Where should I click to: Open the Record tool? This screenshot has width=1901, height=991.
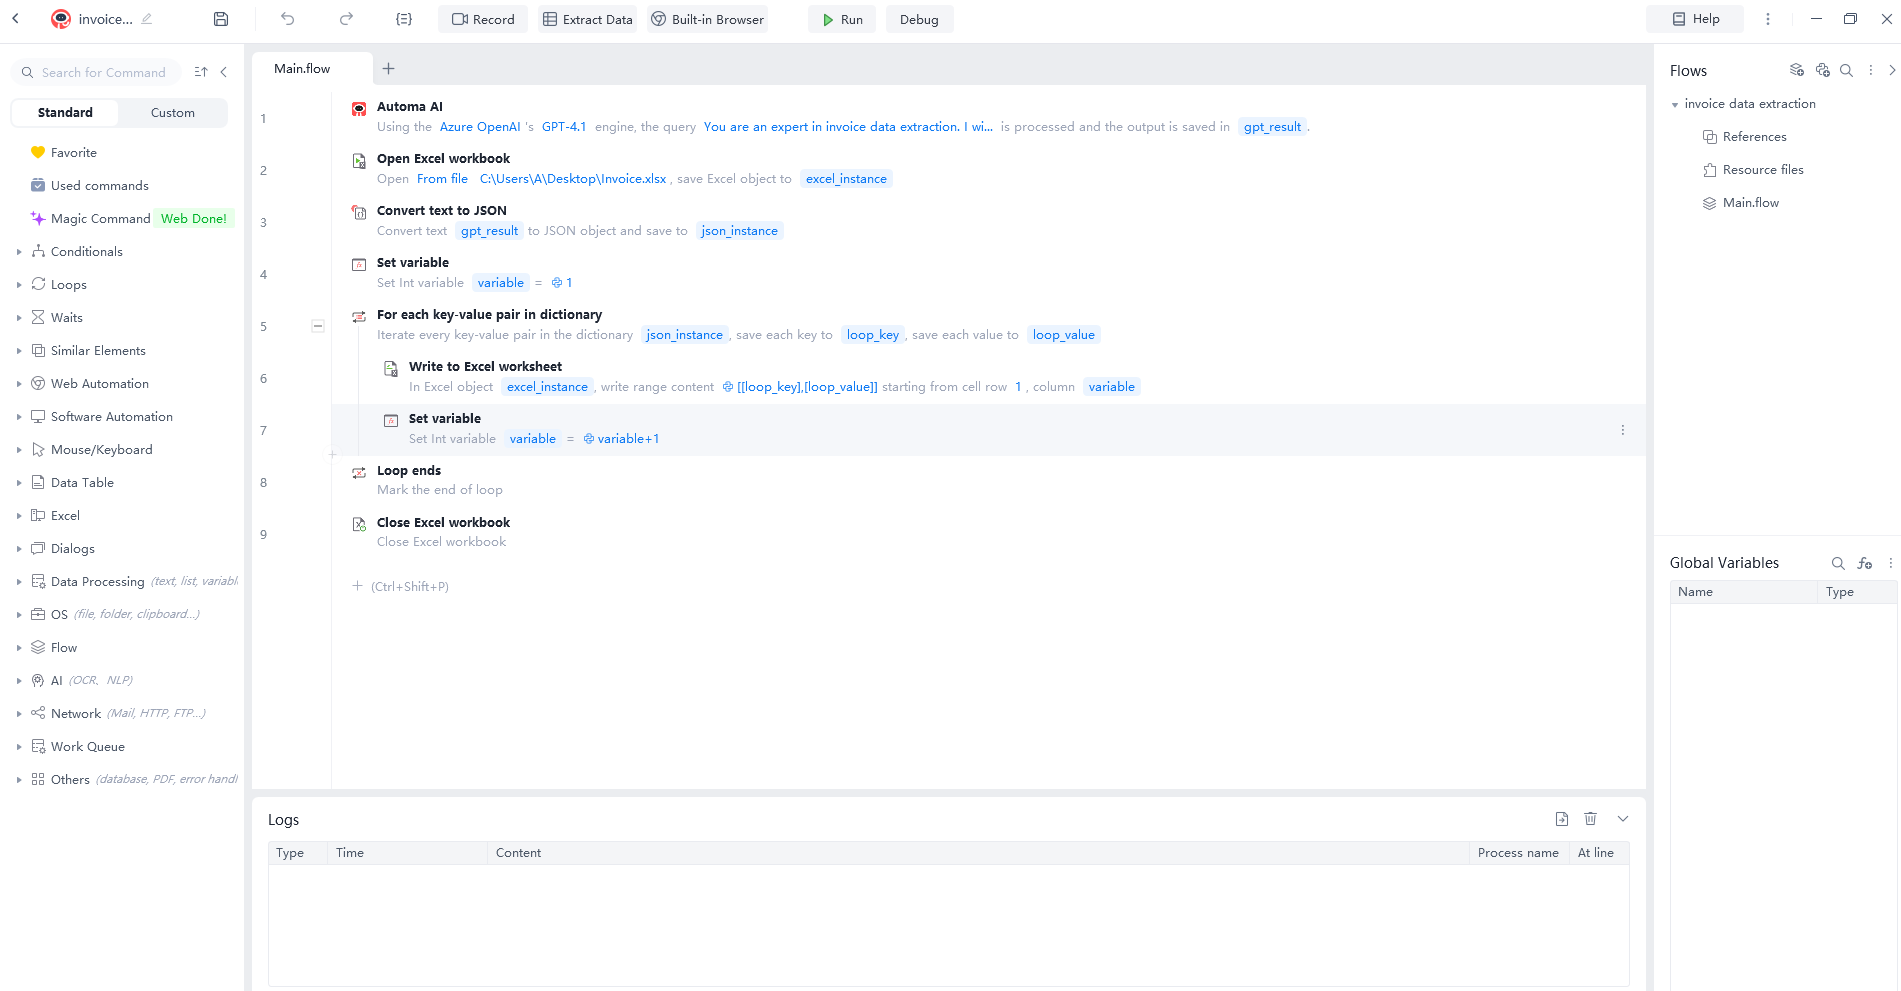pos(482,18)
